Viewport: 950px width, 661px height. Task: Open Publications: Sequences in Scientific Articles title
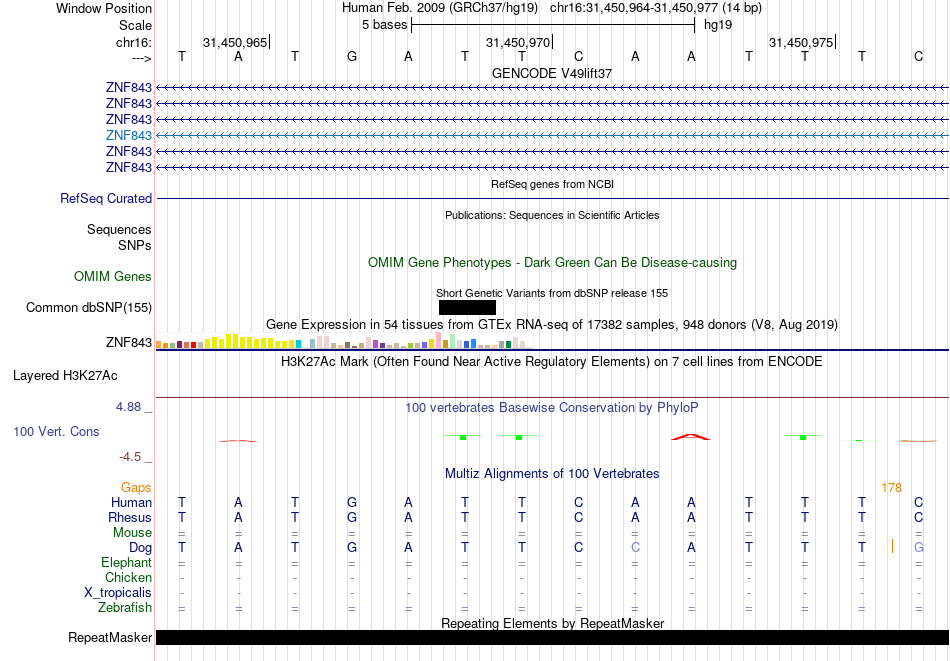(552, 215)
